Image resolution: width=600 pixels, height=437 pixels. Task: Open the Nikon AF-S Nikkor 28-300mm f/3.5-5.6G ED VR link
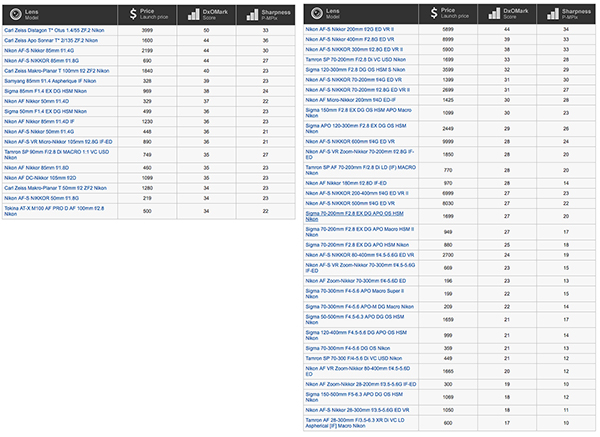click(x=357, y=410)
